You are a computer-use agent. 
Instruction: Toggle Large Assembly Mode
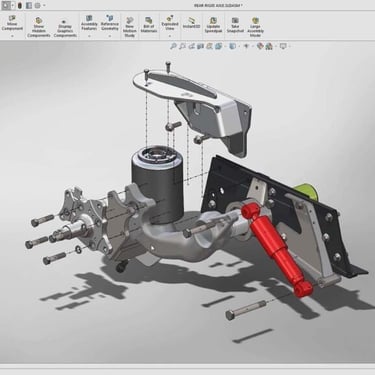(255, 27)
